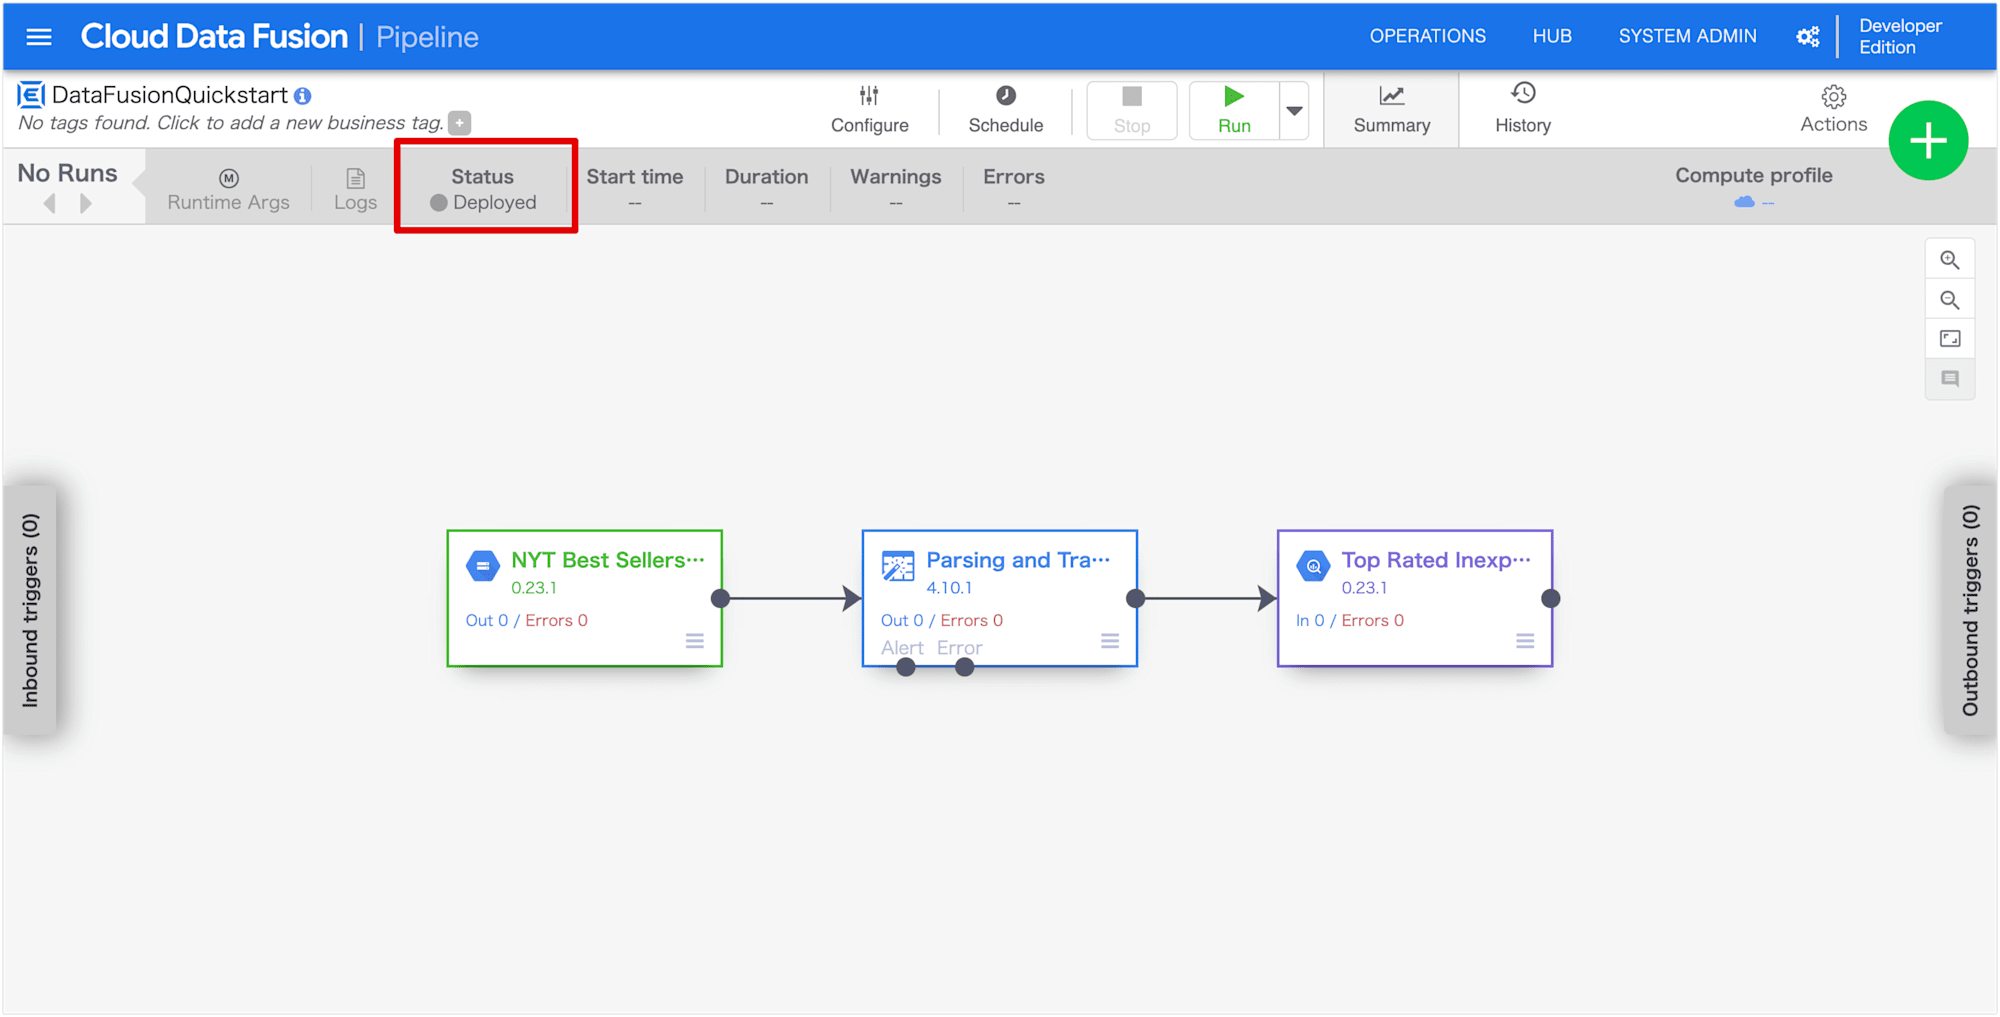Image resolution: width=2000 pixels, height=1017 pixels.
Task: Fit pipeline to screen
Action: tap(1949, 339)
